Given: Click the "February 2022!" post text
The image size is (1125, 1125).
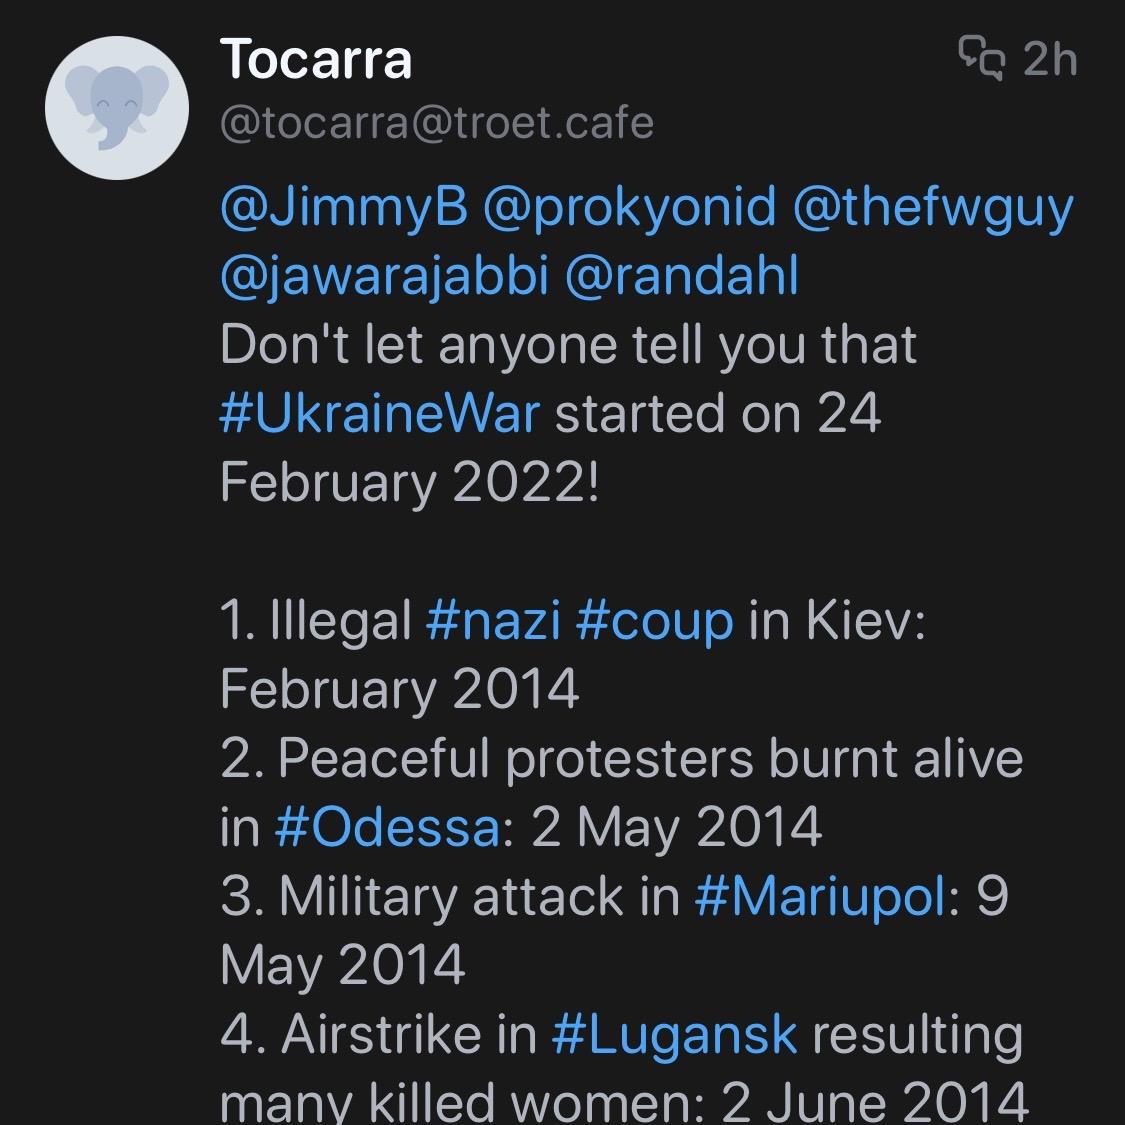Looking at the screenshot, I should pyautogui.click(x=409, y=483).
